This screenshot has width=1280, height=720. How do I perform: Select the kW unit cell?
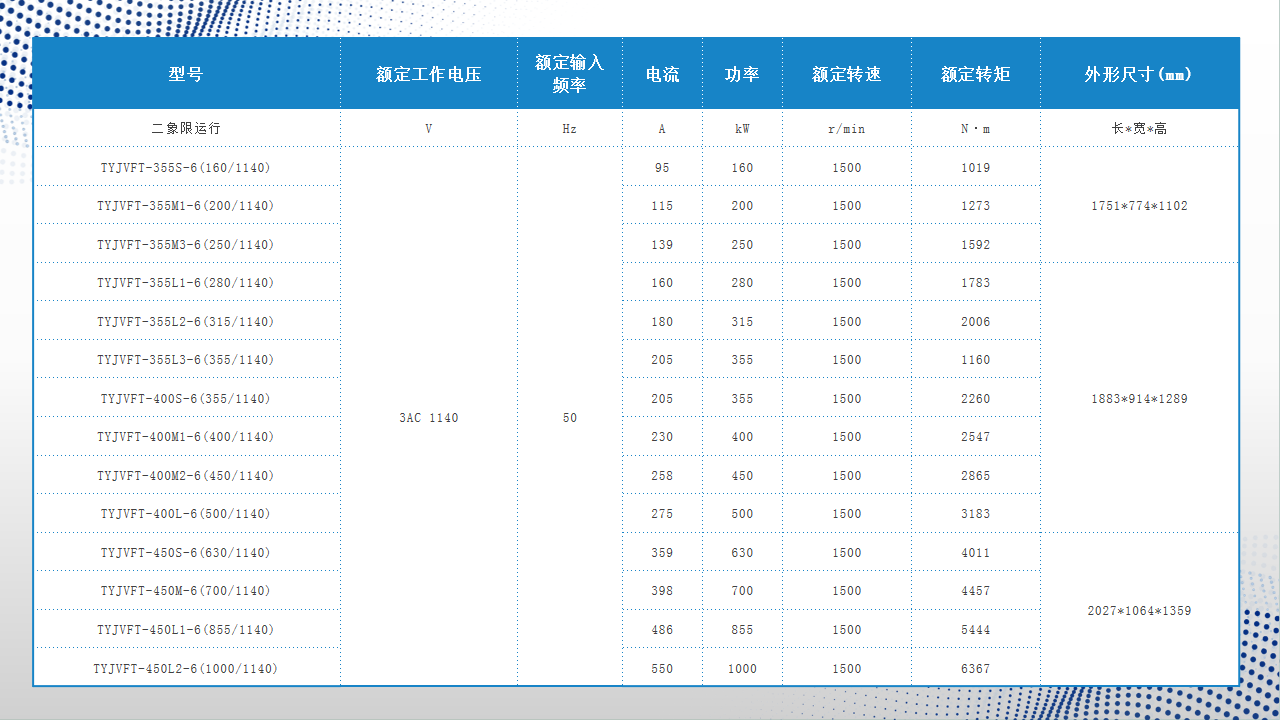[x=742, y=129]
